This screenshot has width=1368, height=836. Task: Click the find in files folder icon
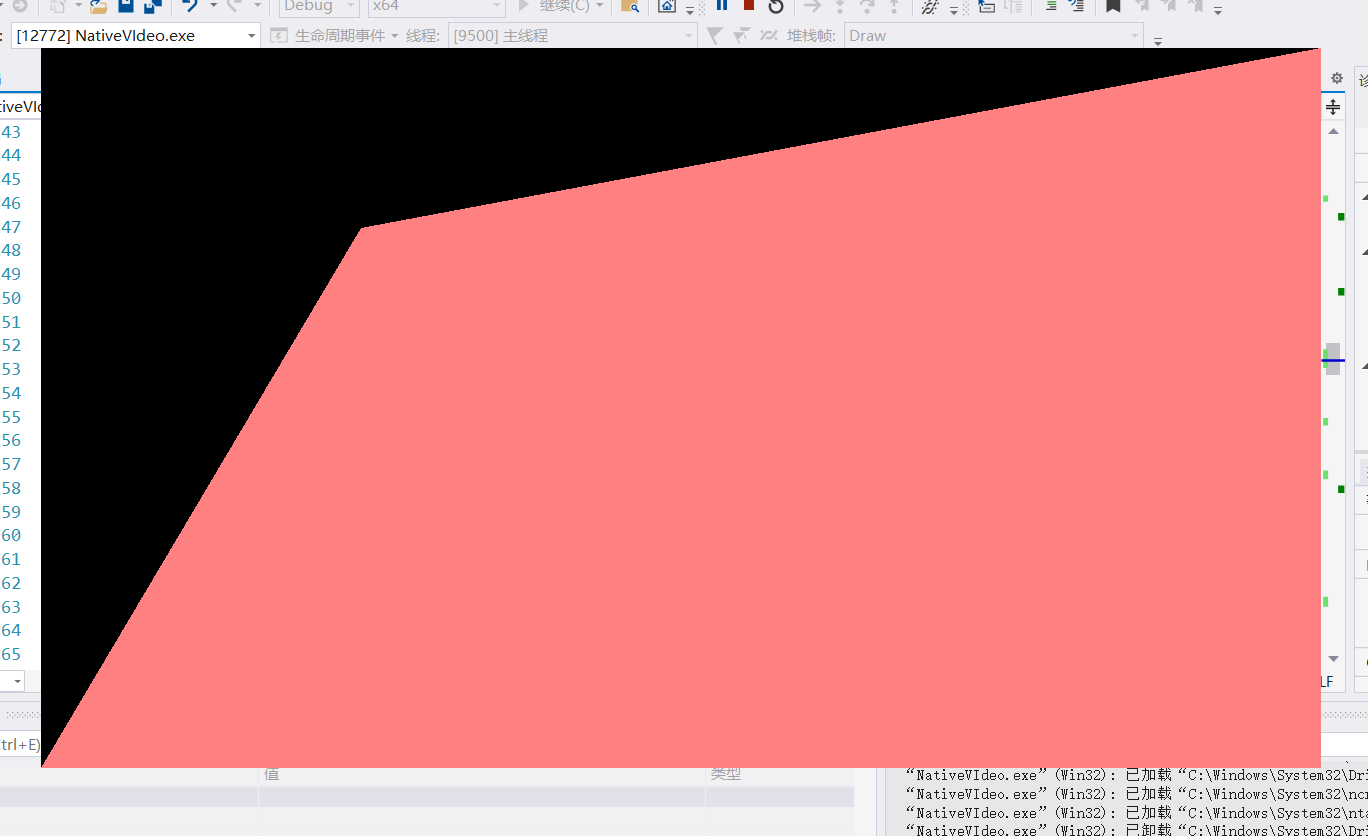tap(630, 6)
